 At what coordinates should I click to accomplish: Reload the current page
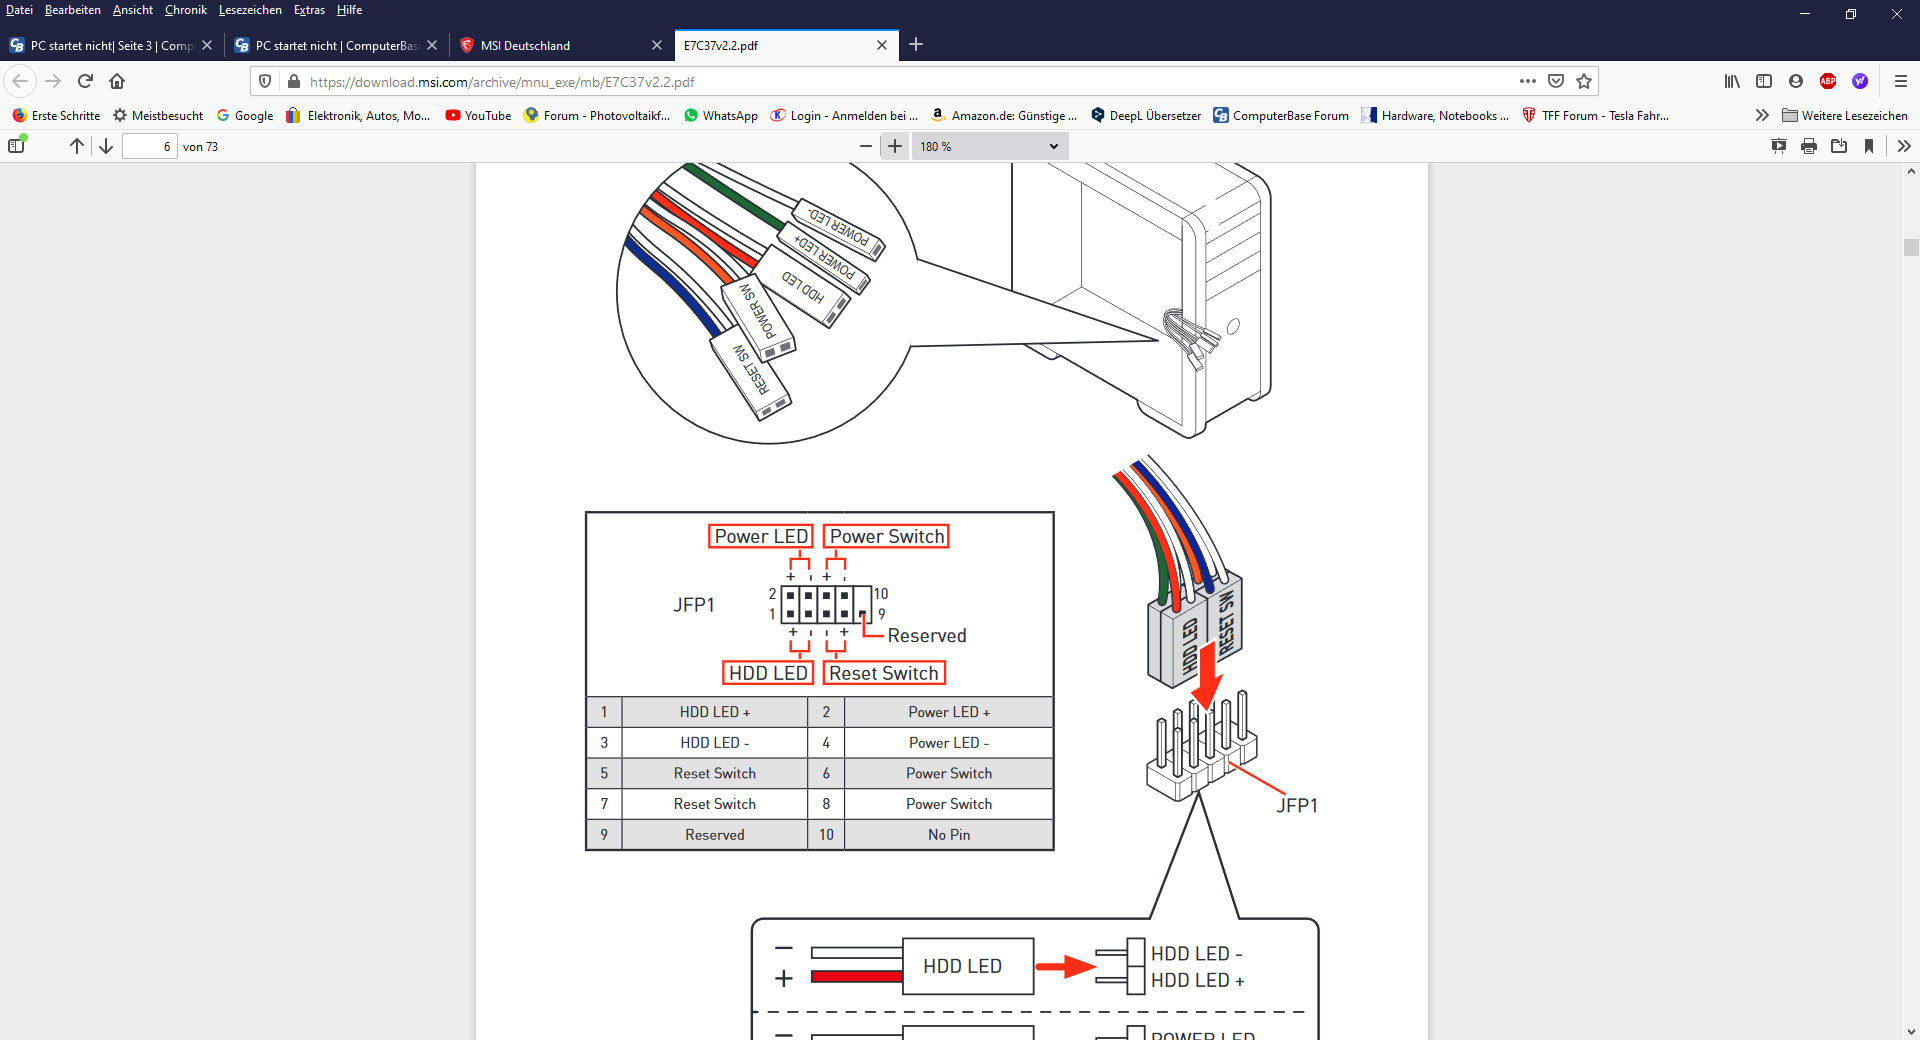click(x=85, y=81)
